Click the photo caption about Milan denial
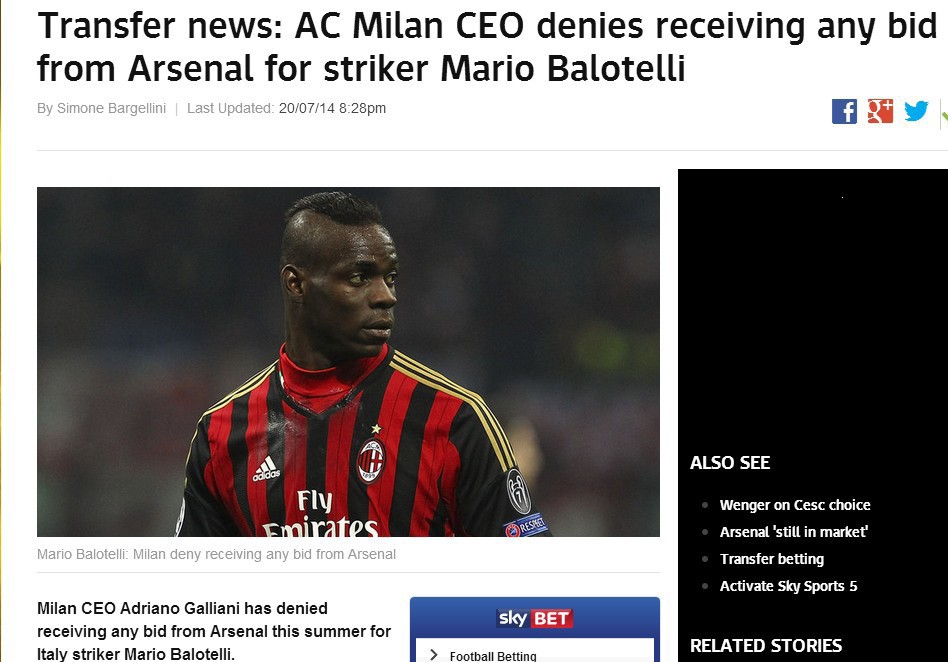The height and width of the screenshot is (662, 948). [216, 554]
